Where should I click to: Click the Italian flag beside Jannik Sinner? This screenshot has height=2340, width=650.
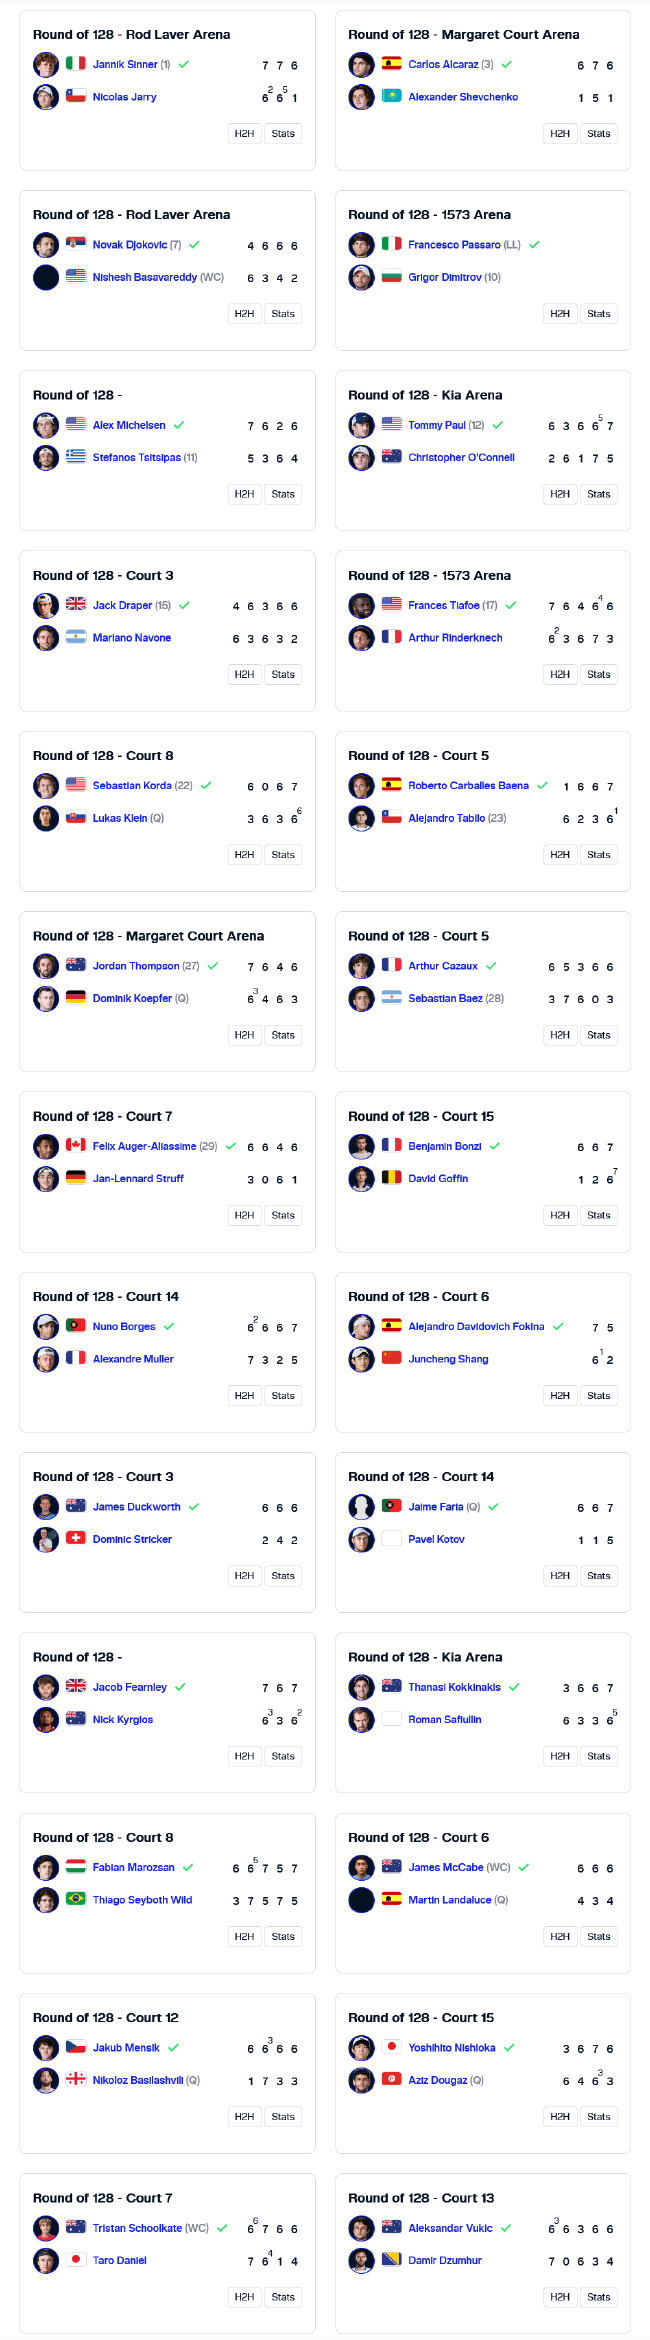point(75,64)
